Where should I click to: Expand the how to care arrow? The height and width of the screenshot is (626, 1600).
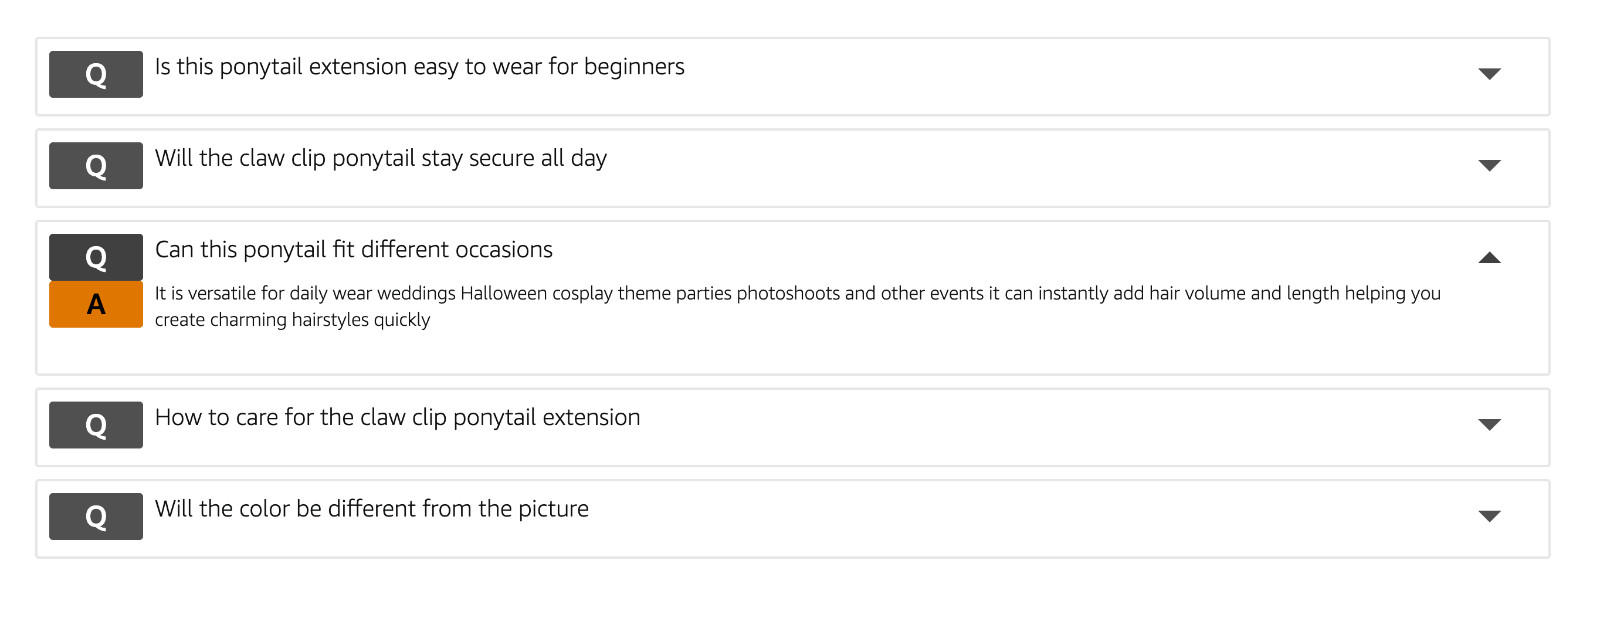coord(1489,425)
